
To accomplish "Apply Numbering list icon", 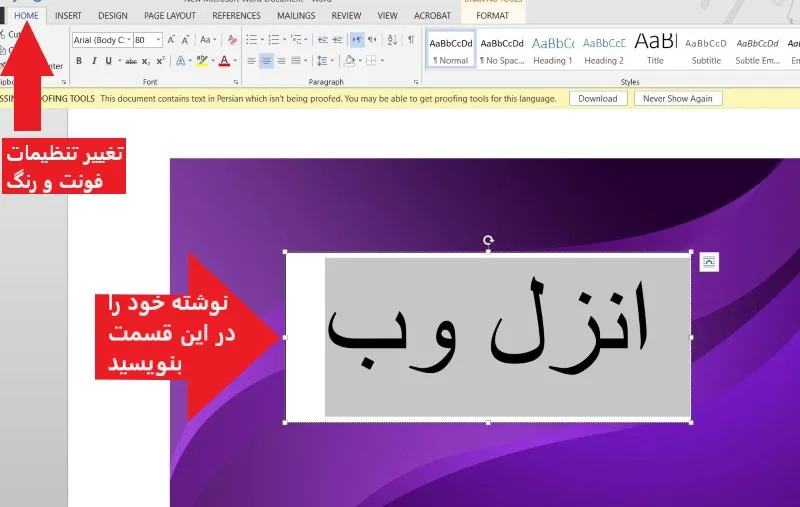I will pos(274,40).
